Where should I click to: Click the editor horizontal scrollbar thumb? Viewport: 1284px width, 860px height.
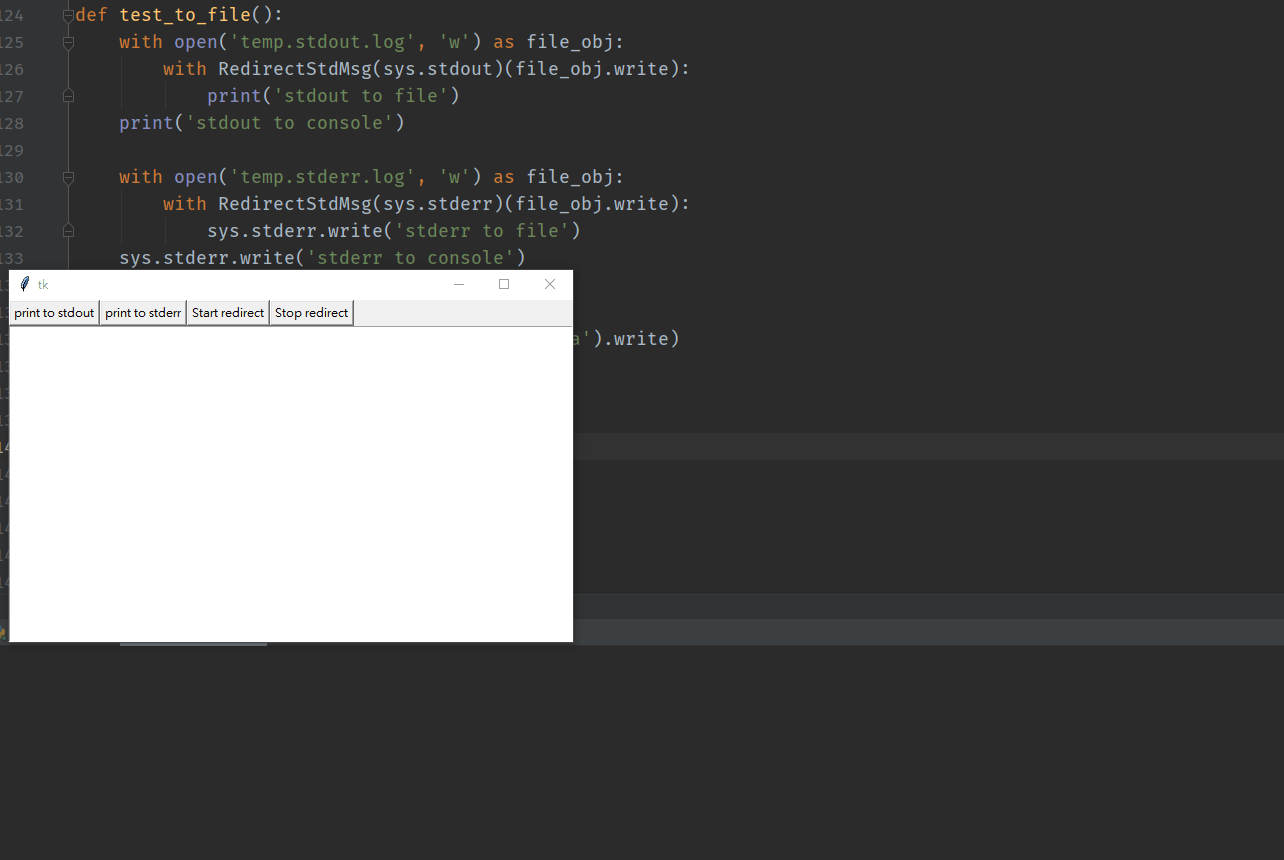click(193, 644)
